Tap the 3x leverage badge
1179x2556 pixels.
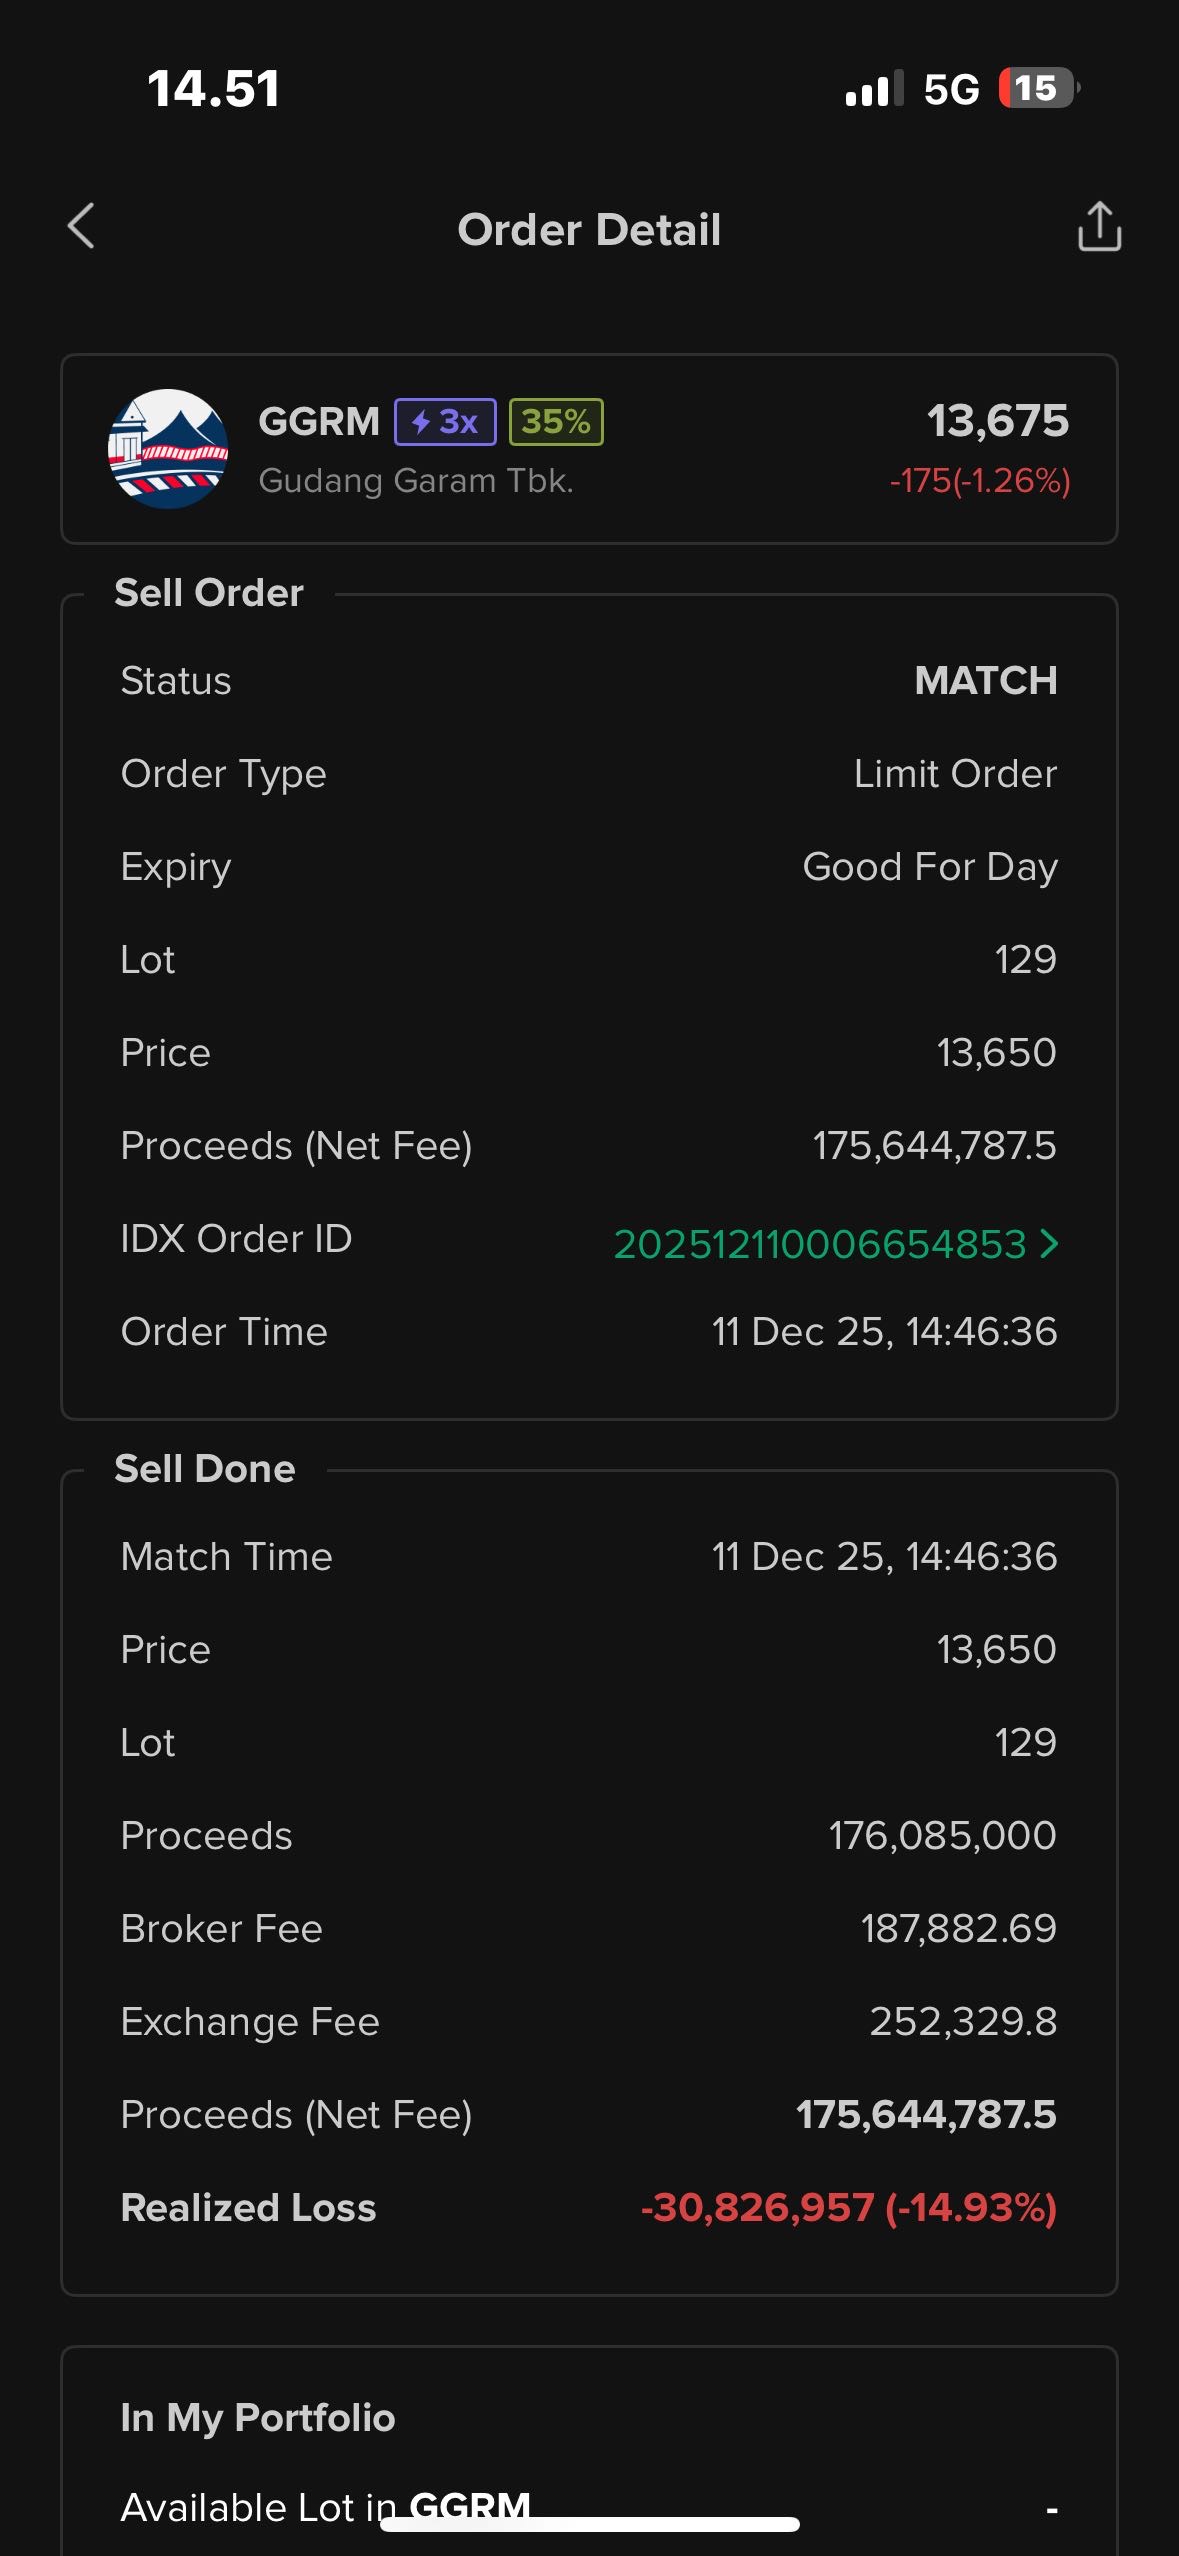point(445,422)
